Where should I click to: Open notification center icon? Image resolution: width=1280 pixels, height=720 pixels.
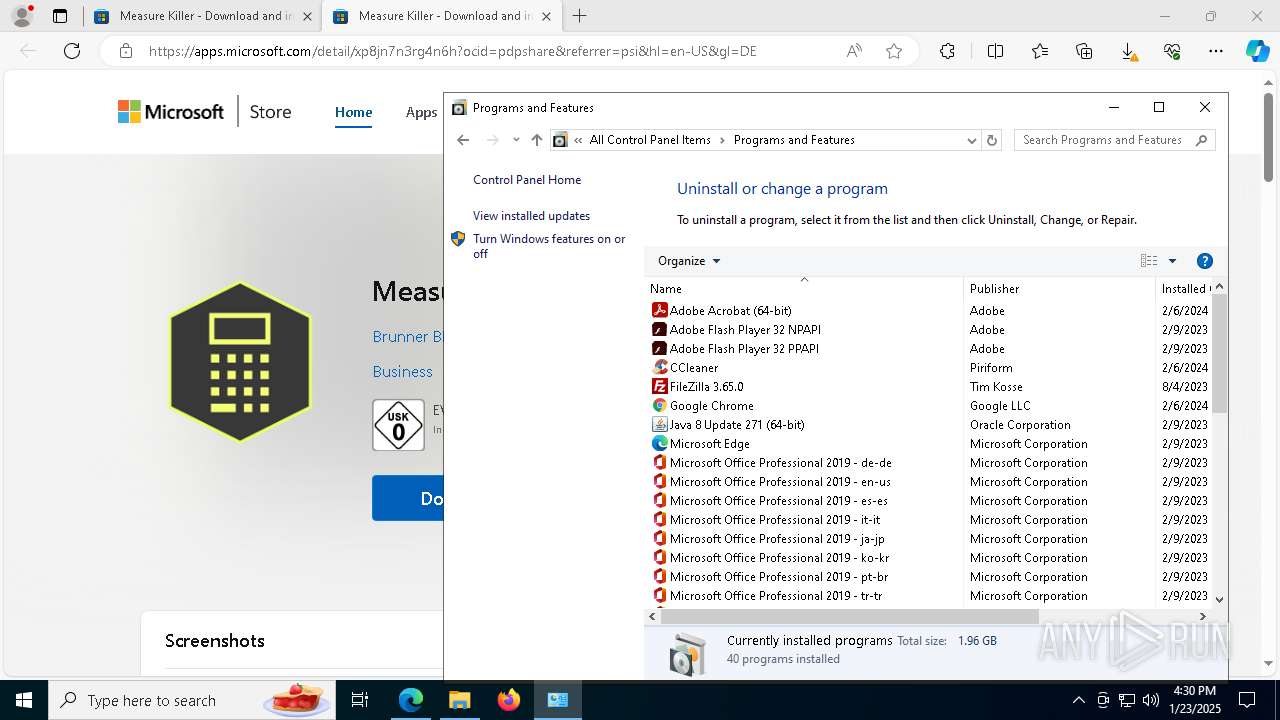[1247, 700]
